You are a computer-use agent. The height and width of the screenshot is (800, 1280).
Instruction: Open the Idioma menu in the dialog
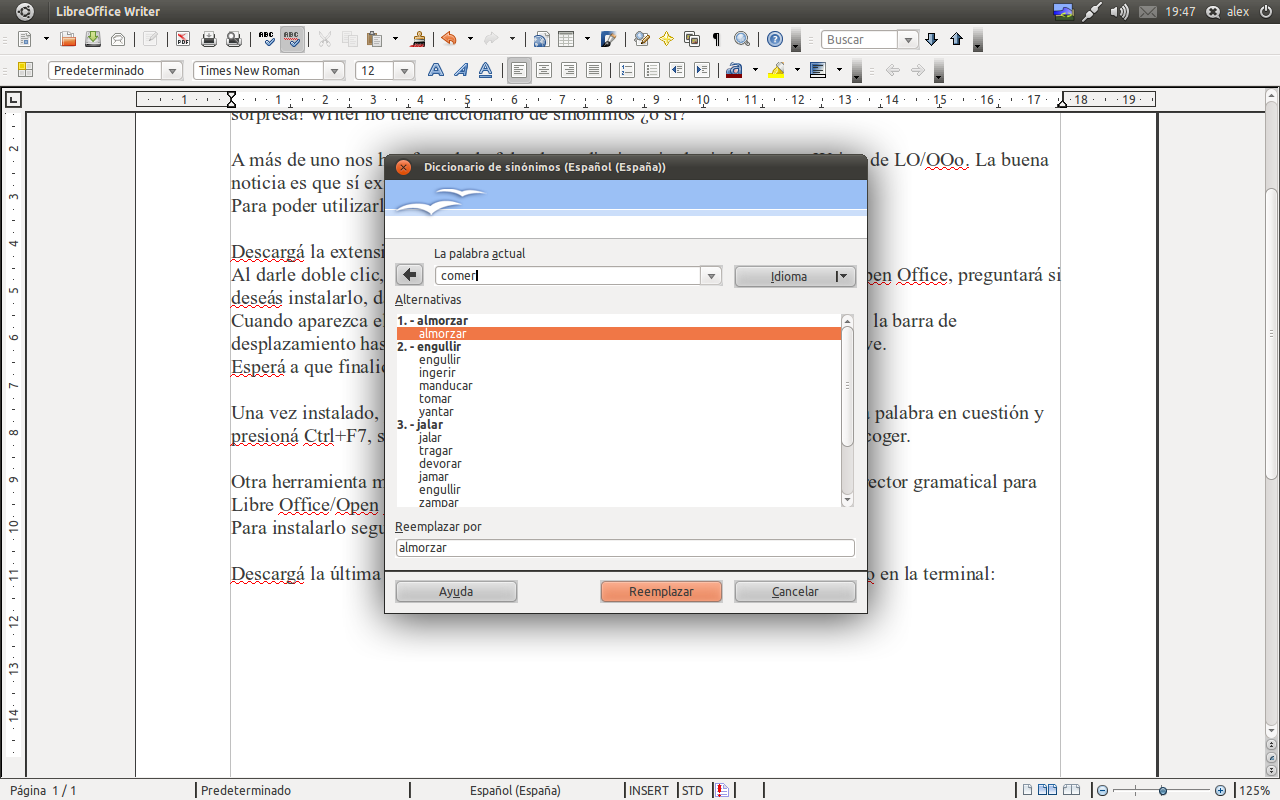click(795, 276)
